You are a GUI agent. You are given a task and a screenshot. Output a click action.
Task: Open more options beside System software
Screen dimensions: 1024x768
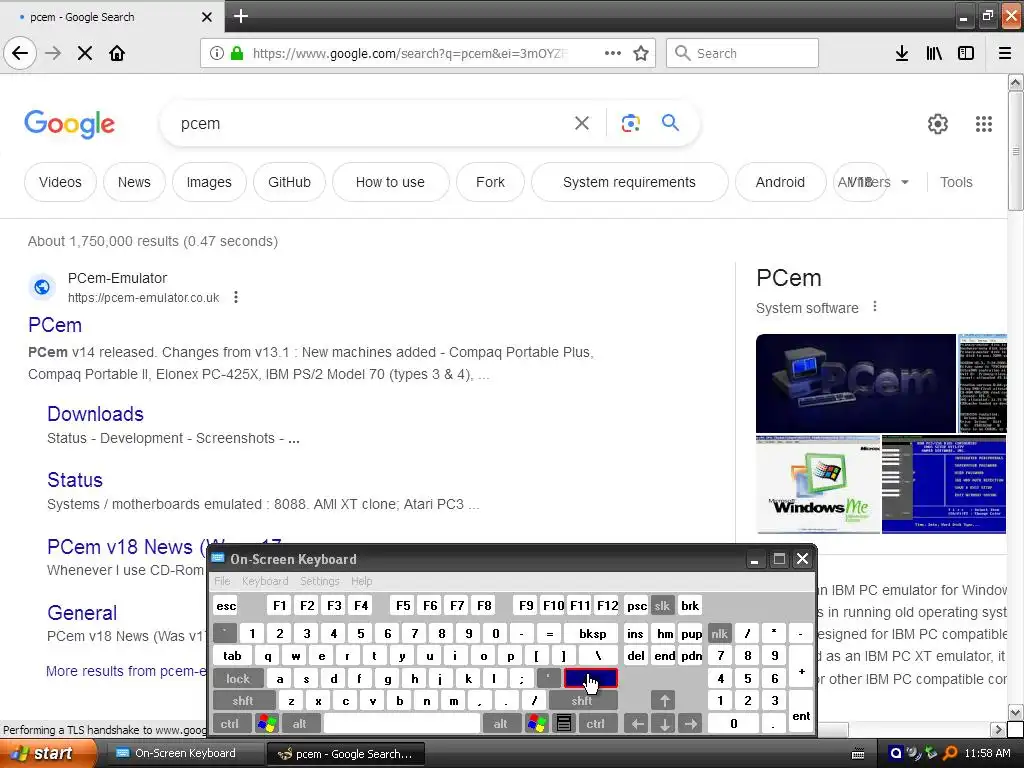point(875,307)
